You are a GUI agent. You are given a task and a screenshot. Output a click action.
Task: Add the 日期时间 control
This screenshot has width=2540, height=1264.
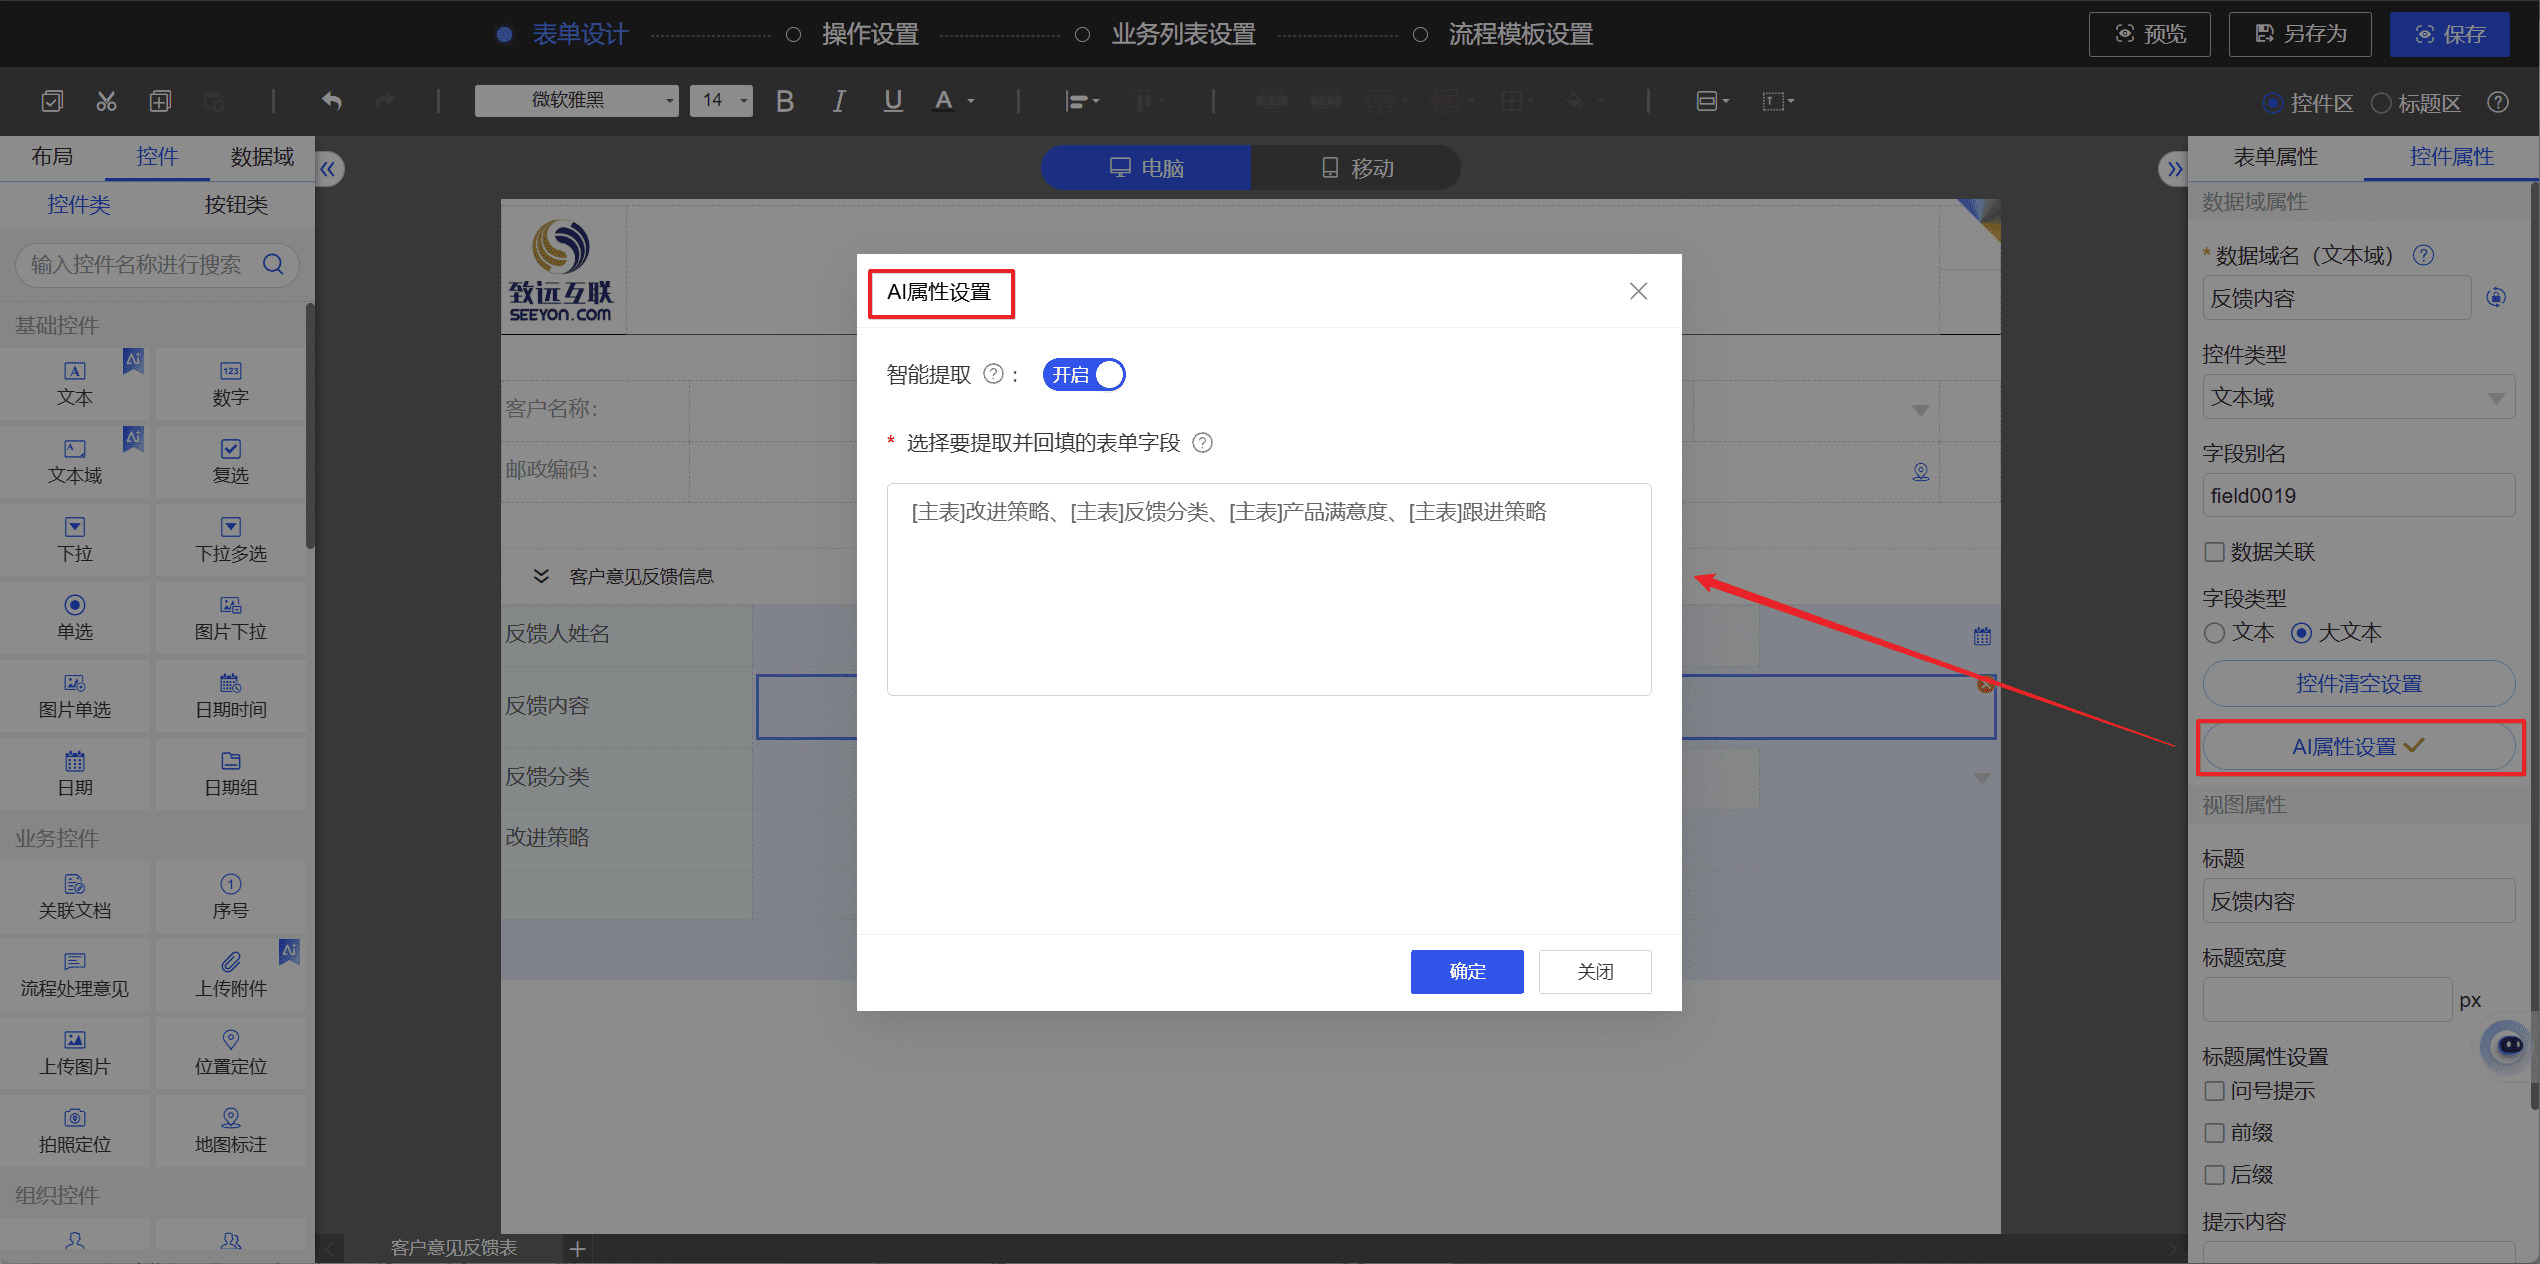point(231,696)
